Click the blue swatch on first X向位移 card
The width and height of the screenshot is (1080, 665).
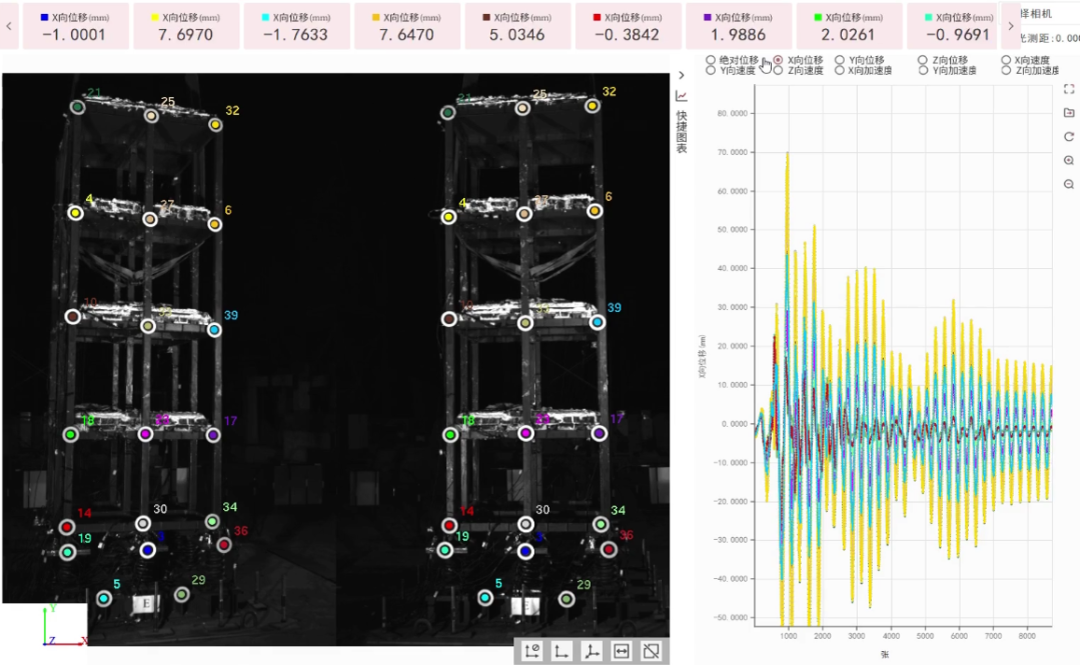click(44, 17)
